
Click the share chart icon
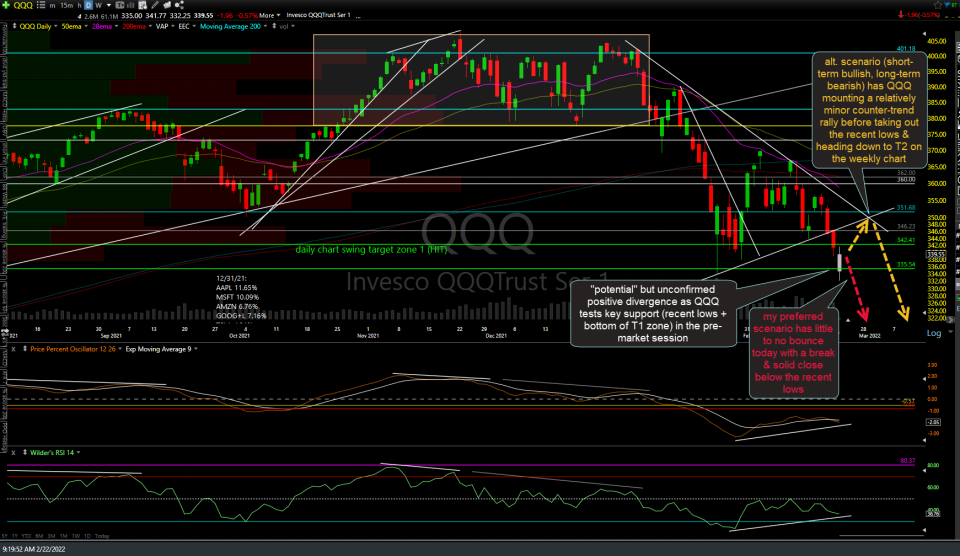[x=179, y=5]
